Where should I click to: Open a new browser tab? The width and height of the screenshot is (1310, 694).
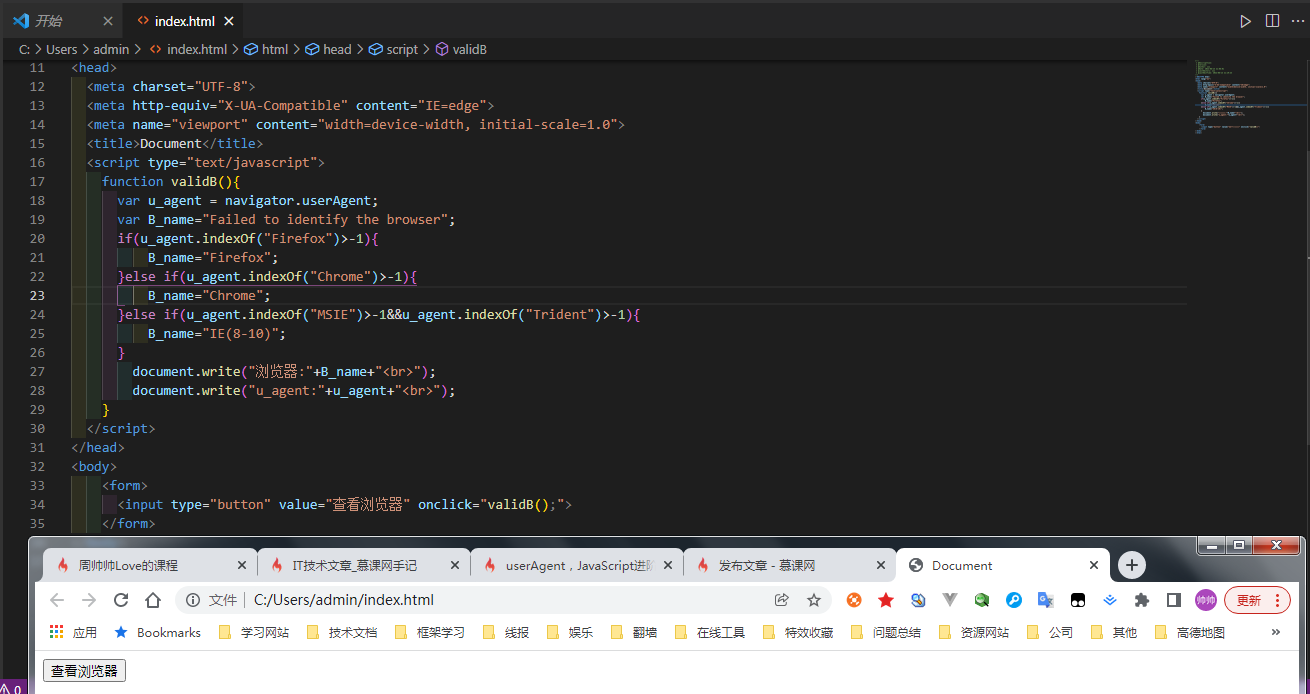(1131, 565)
